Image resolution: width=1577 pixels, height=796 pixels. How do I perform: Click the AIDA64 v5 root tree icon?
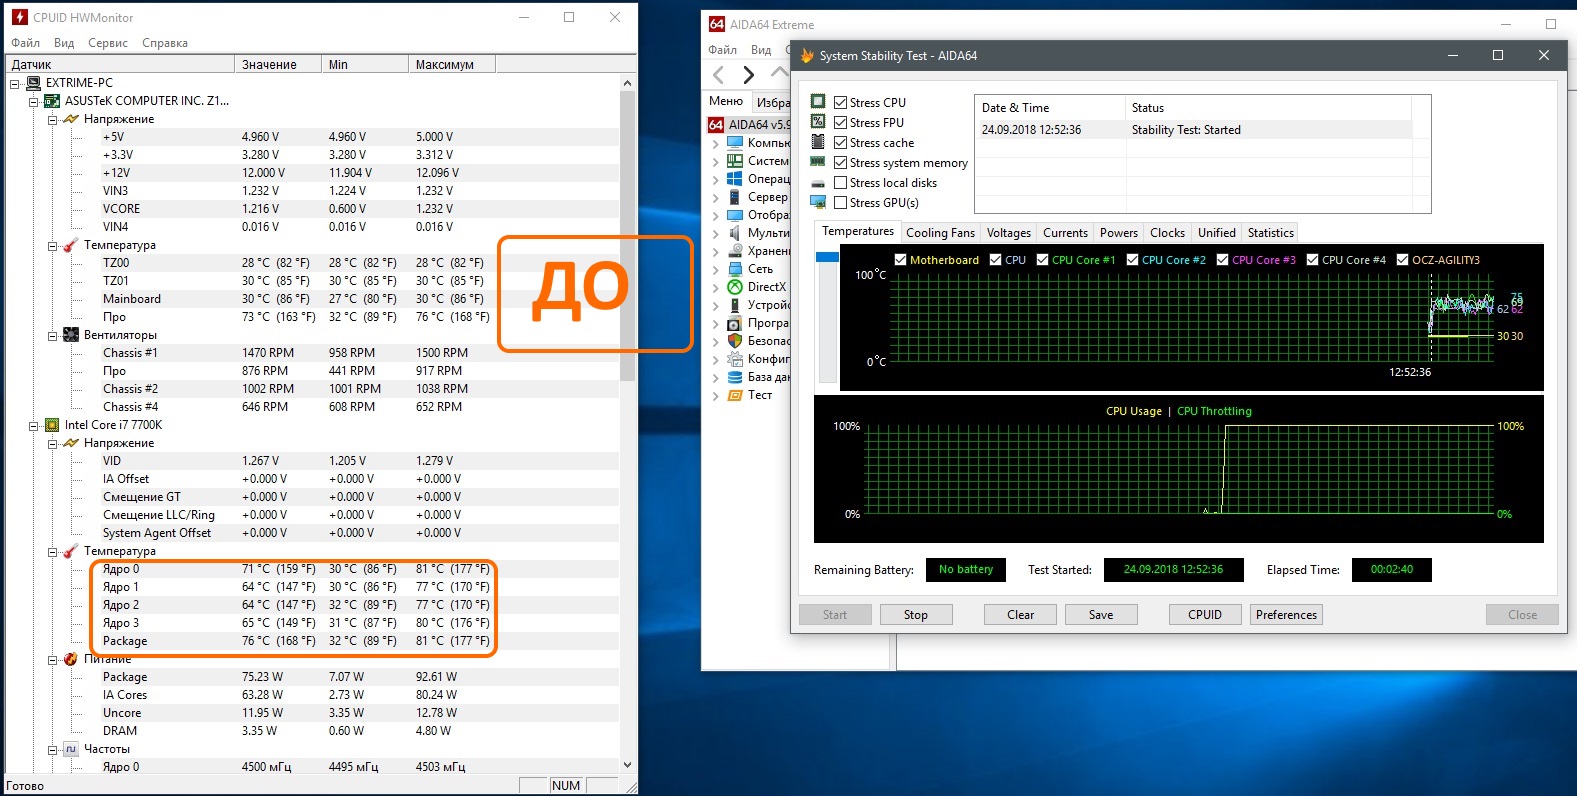[x=716, y=125]
